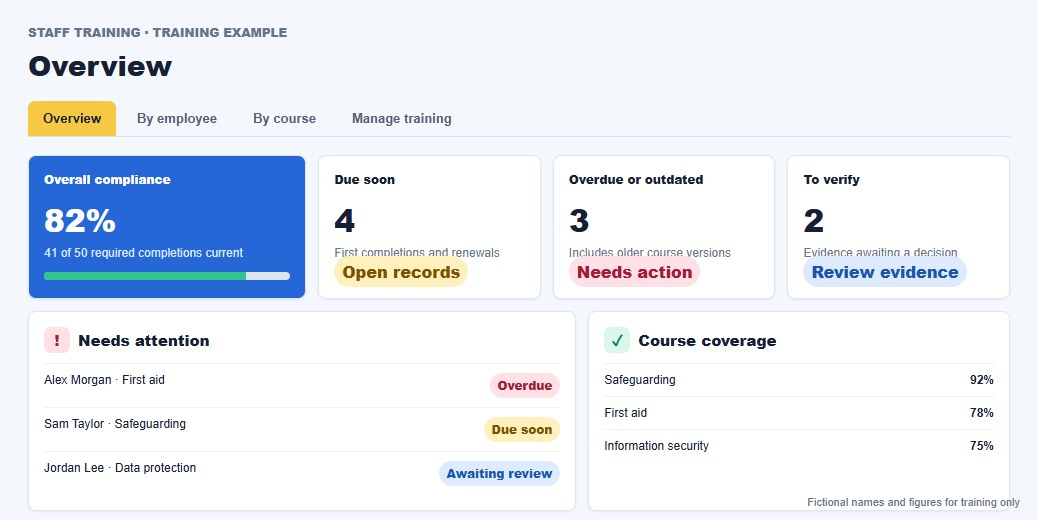Click the overall compliance progress bar
The image size is (1038, 520).
[167, 276]
